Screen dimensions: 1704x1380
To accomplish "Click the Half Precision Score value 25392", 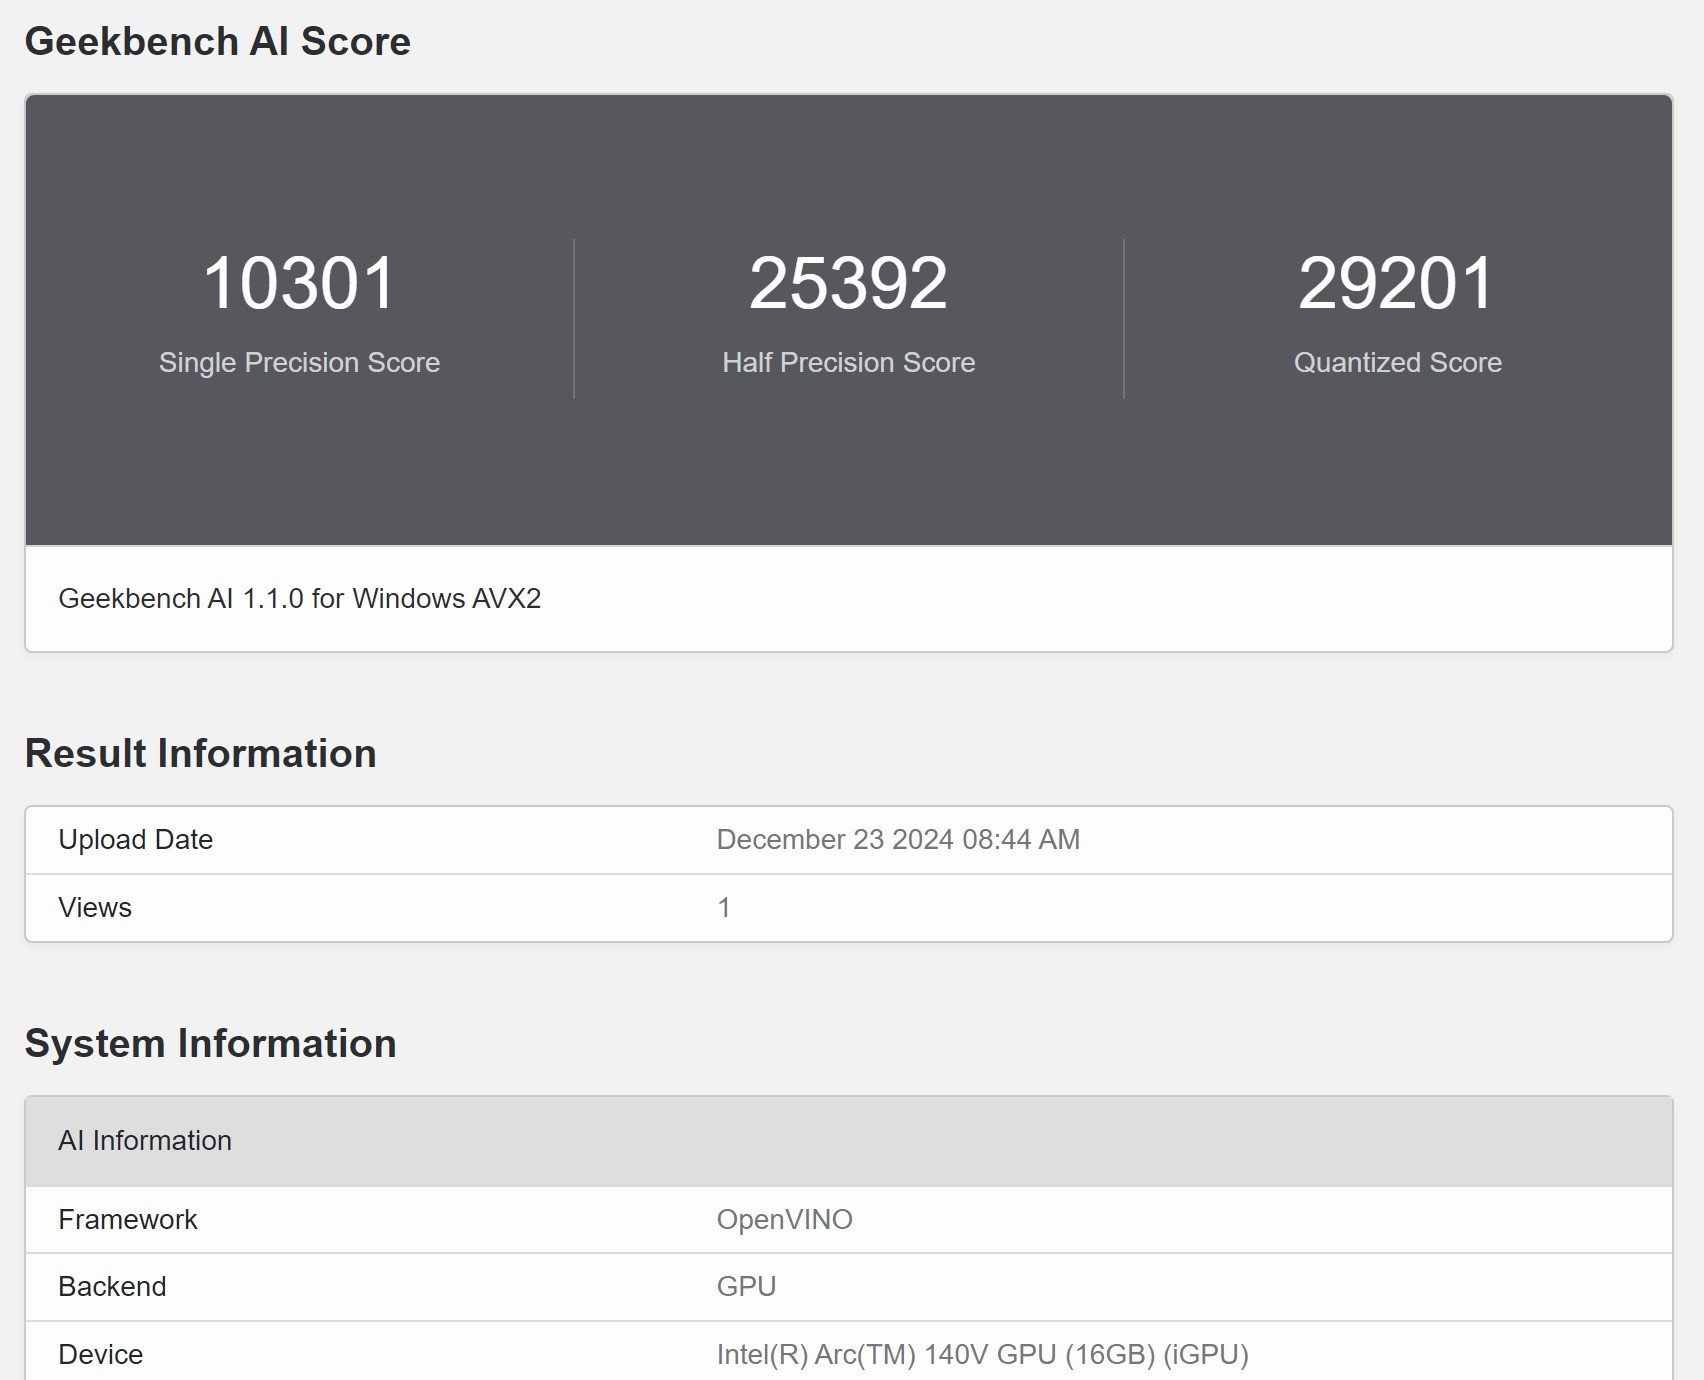I will pos(849,284).
